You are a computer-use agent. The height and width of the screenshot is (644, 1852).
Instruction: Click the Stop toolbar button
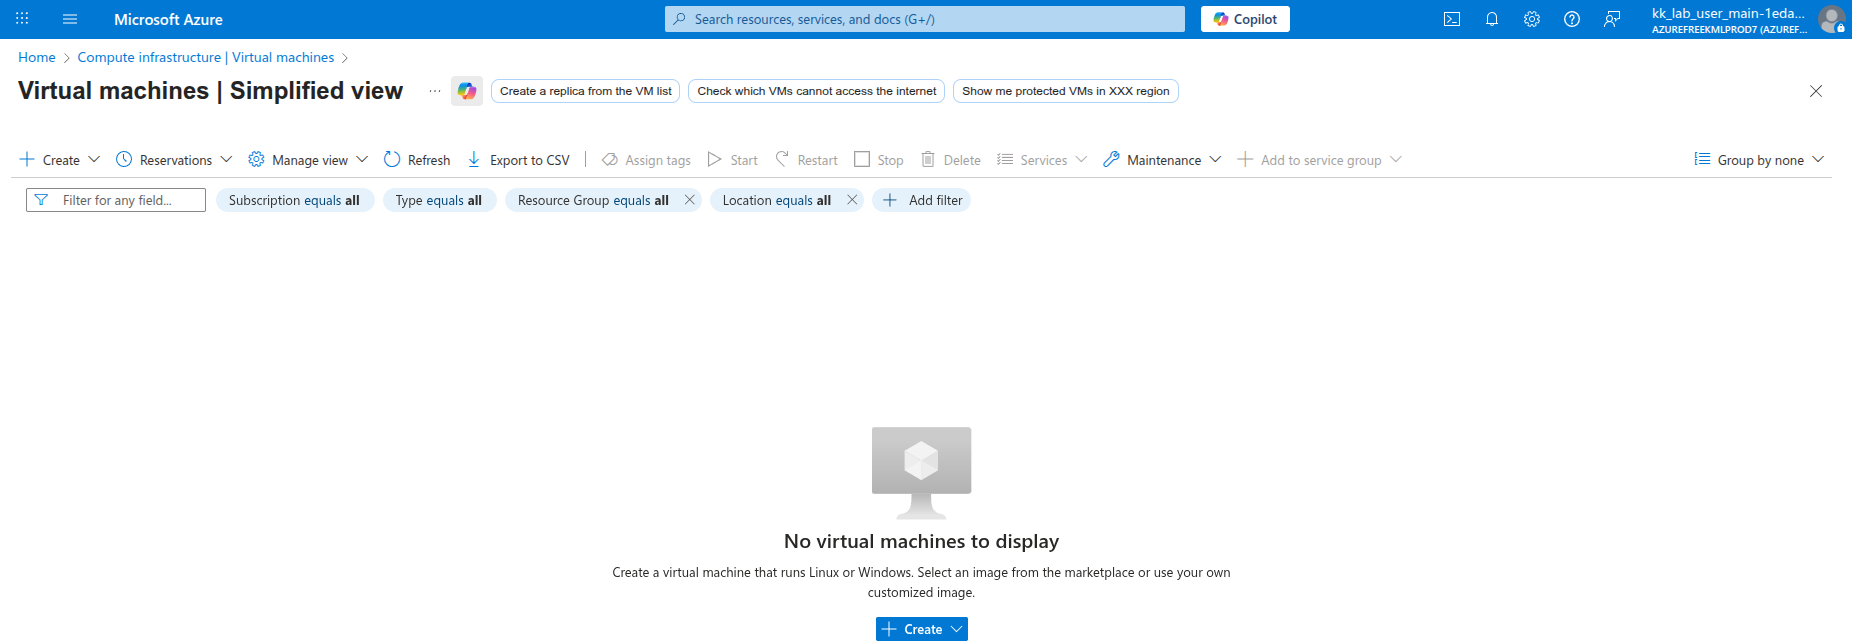(x=878, y=160)
